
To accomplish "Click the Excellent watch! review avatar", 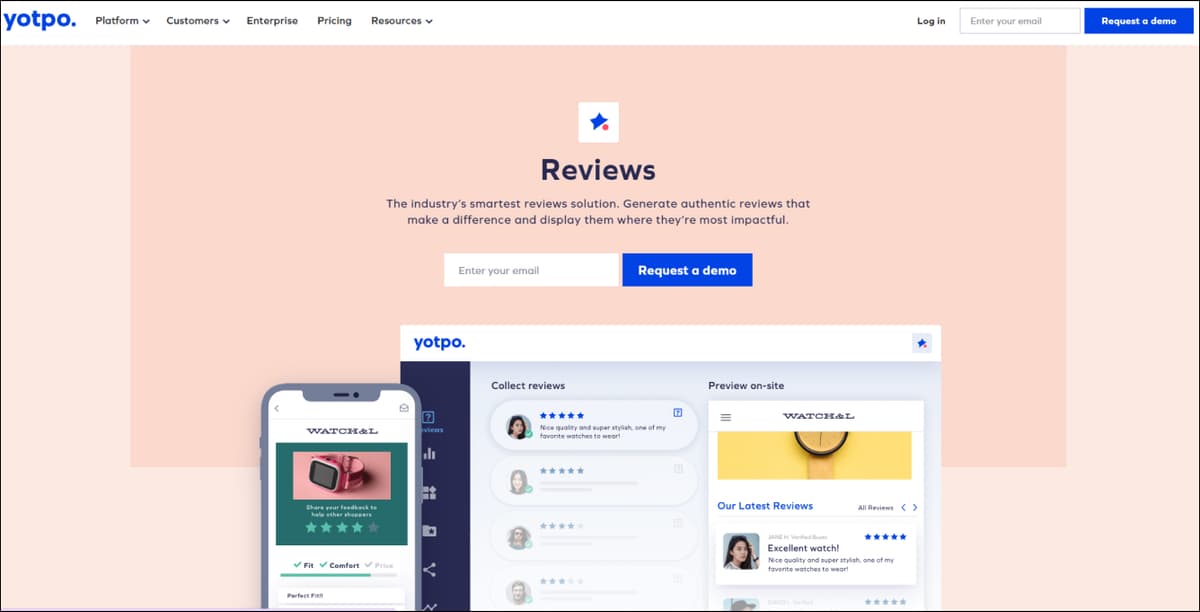I will (741, 551).
